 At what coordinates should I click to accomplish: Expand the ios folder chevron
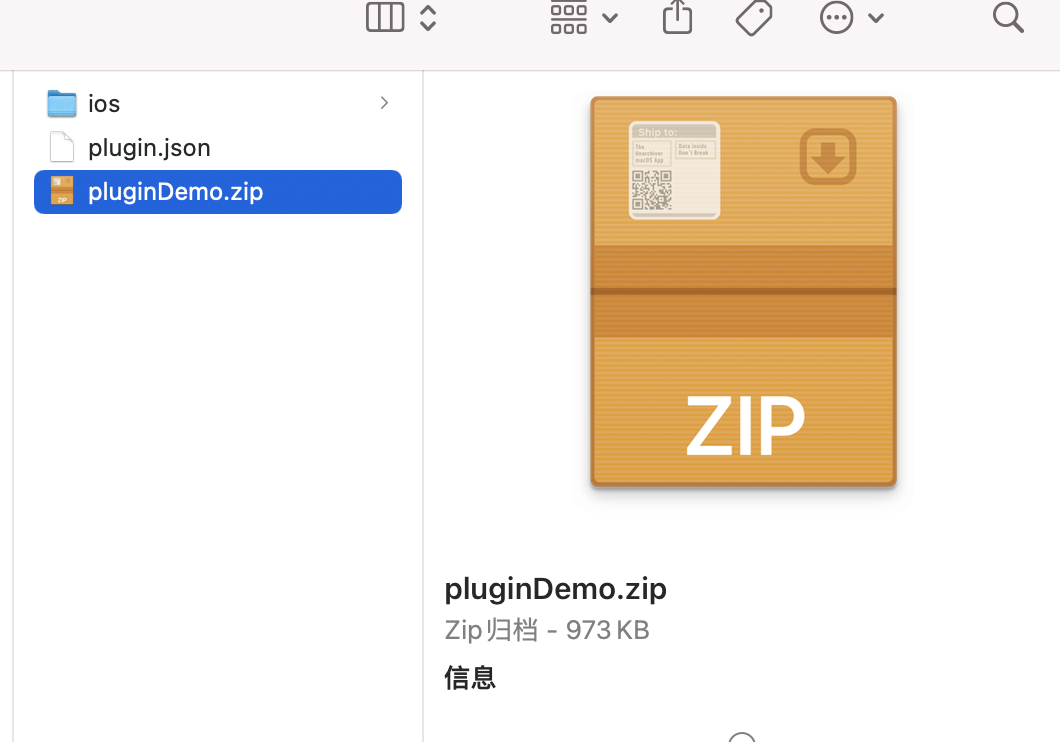point(384,103)
